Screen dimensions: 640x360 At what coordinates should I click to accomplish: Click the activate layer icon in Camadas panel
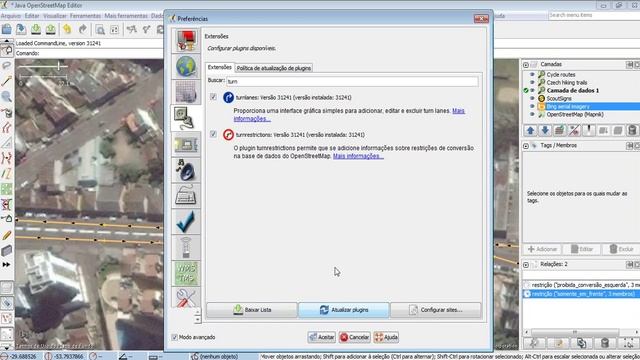pyautogui.click(x=560, y=131)
